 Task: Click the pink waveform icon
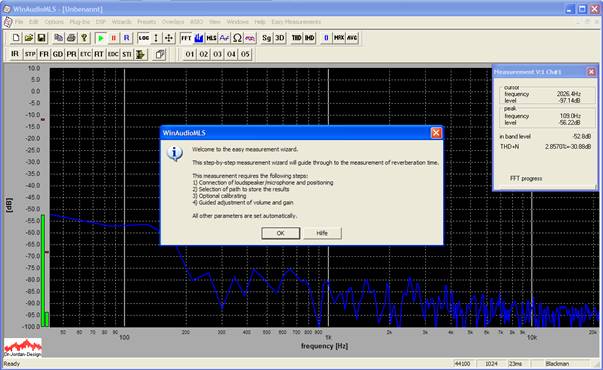point(250,38)
